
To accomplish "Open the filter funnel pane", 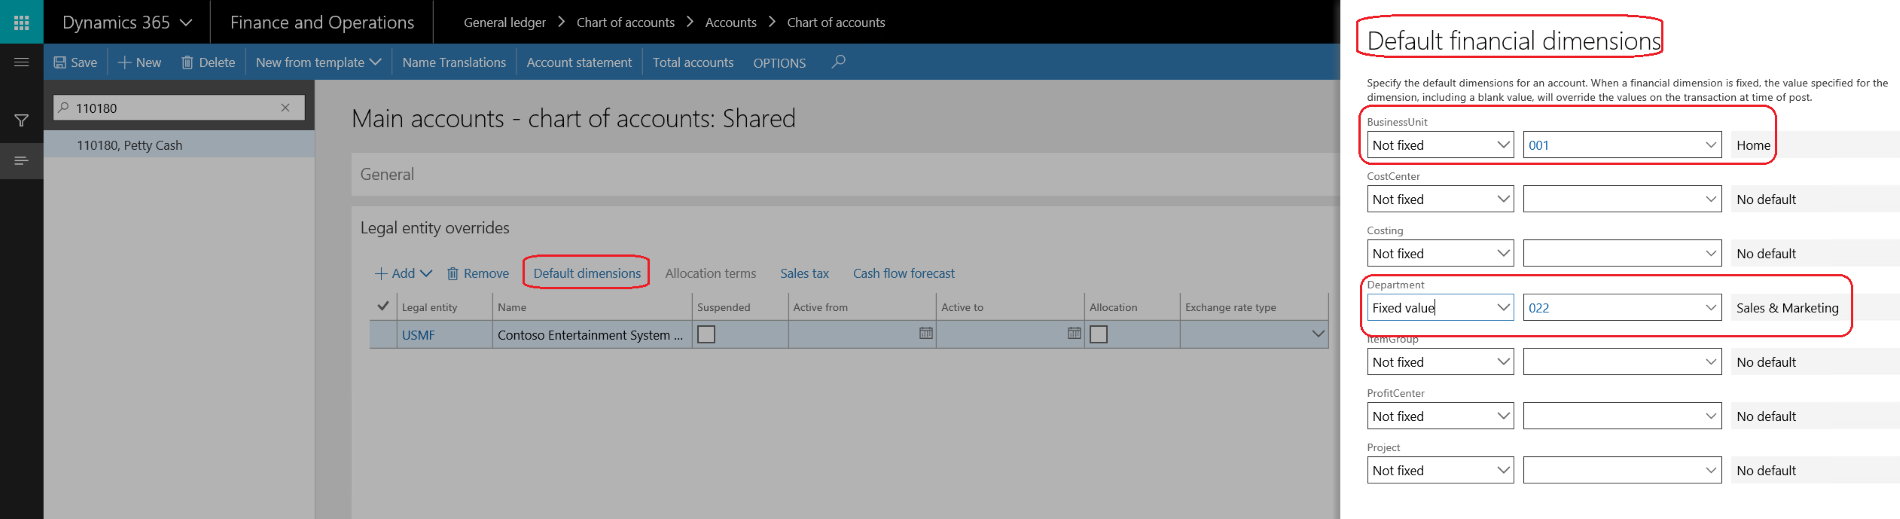I will pos(21,120).
